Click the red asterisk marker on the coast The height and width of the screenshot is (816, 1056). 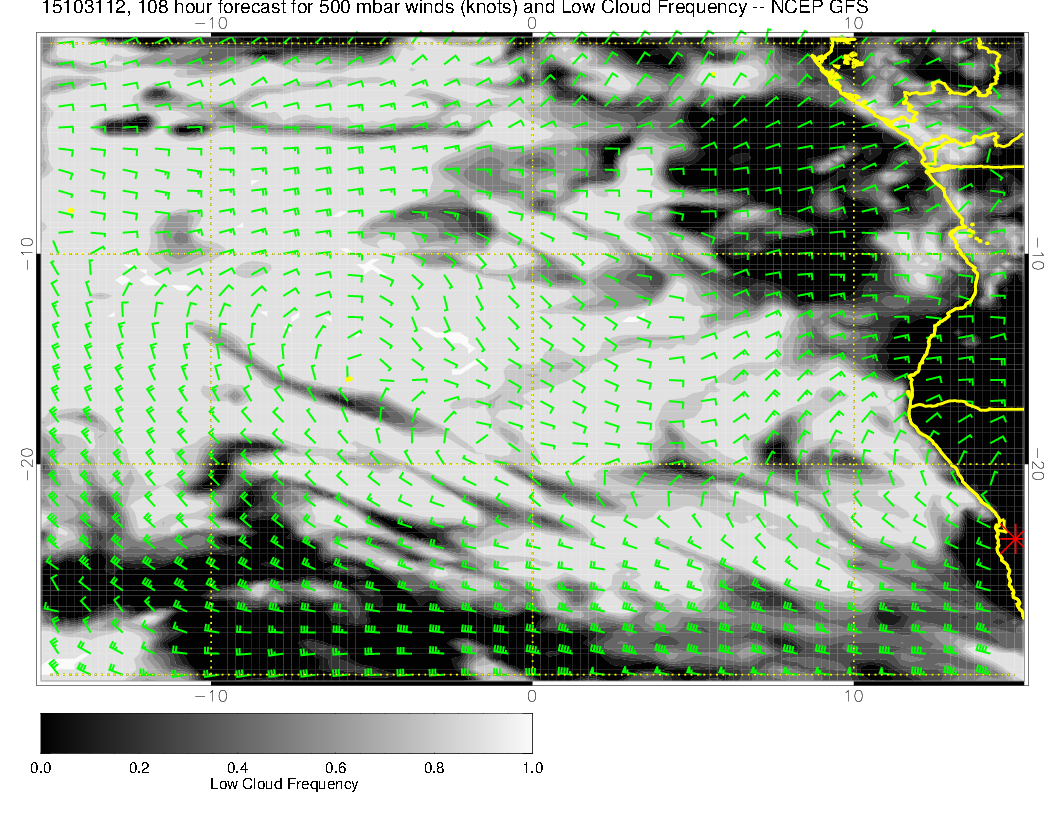click(x=1015, y=538)
